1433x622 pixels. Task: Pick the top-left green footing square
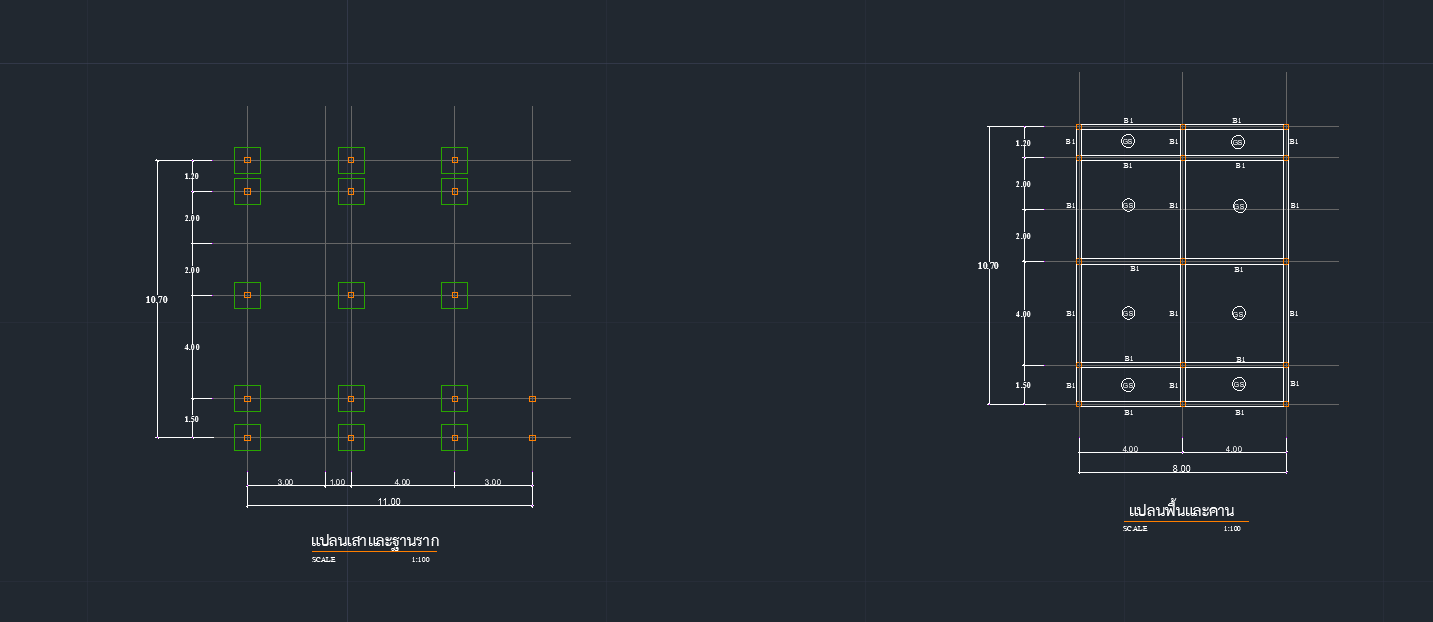point(247,160)
